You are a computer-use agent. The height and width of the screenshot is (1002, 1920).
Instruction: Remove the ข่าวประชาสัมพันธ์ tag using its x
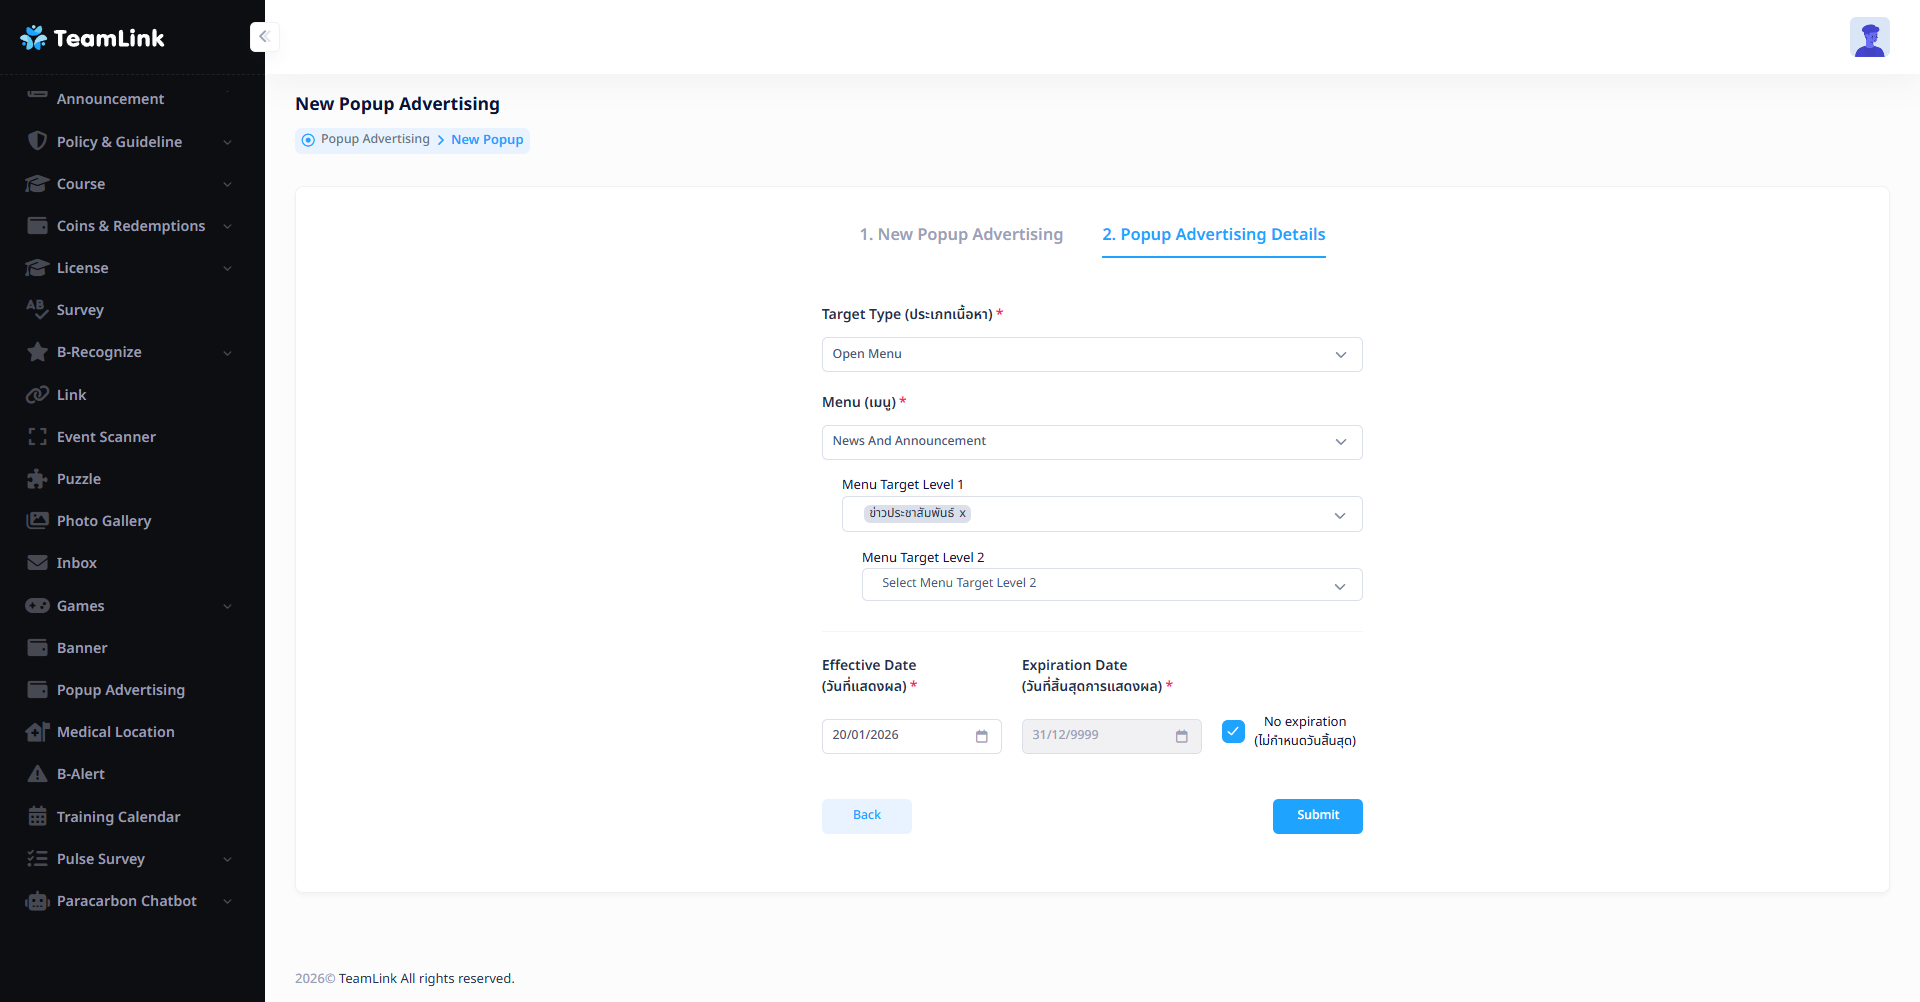click(x=963, y=514)
